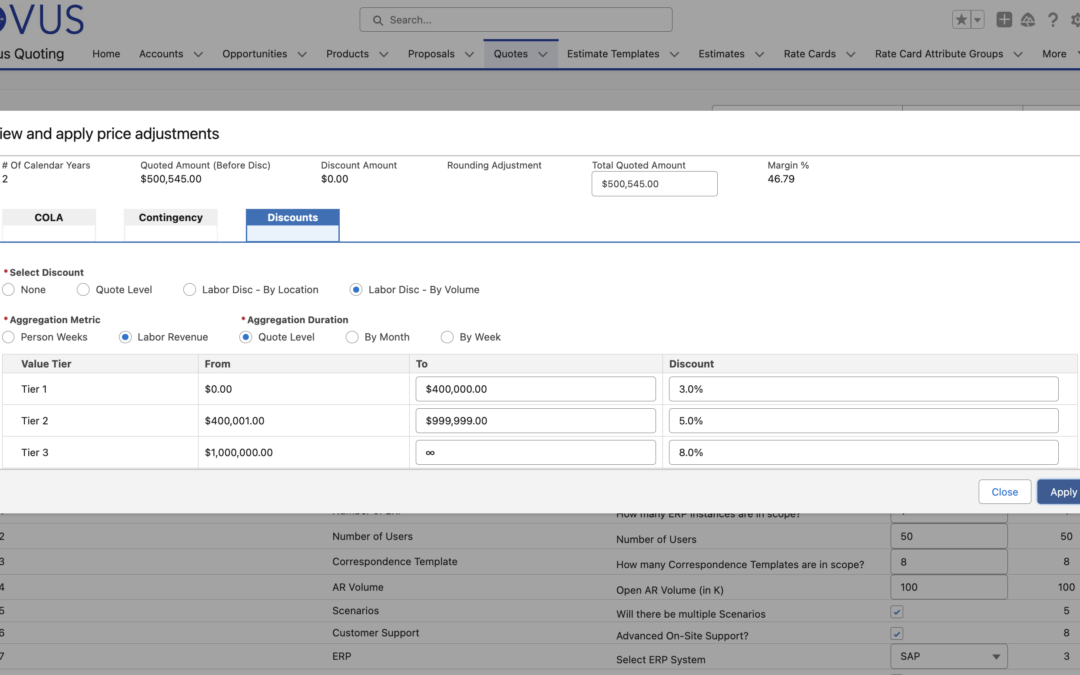The width and height of the screenshot is (1080, 675).
Task: Uncheck the multiple Scenarios checkbox
Action: tap(896, 611)
